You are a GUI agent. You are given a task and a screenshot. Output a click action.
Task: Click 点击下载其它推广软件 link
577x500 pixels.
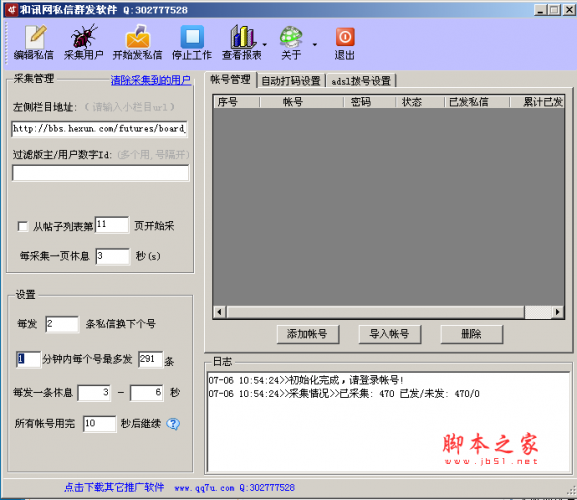[114, 487]
